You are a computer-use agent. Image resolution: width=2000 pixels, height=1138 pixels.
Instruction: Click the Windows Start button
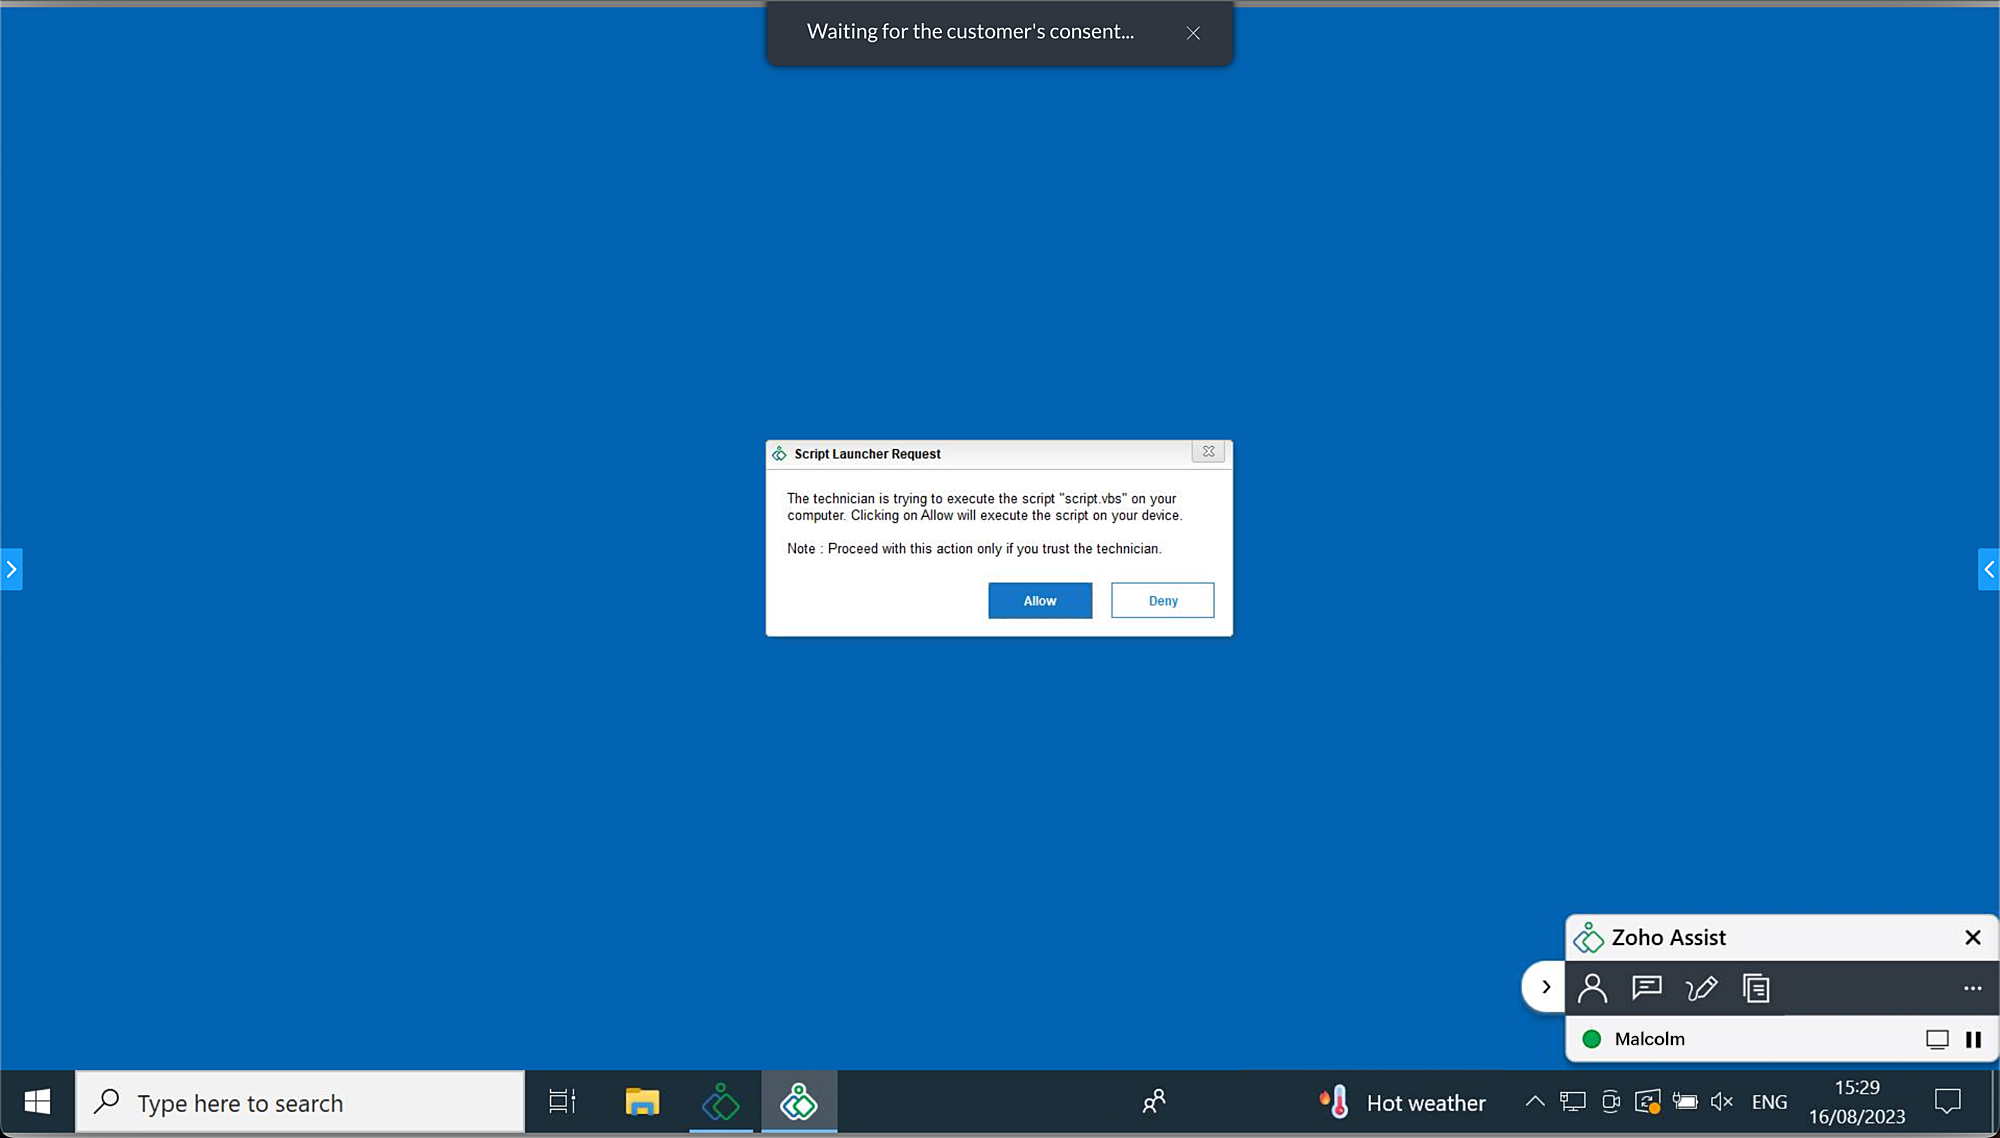pyautogui.click(x=36, y=1101)
